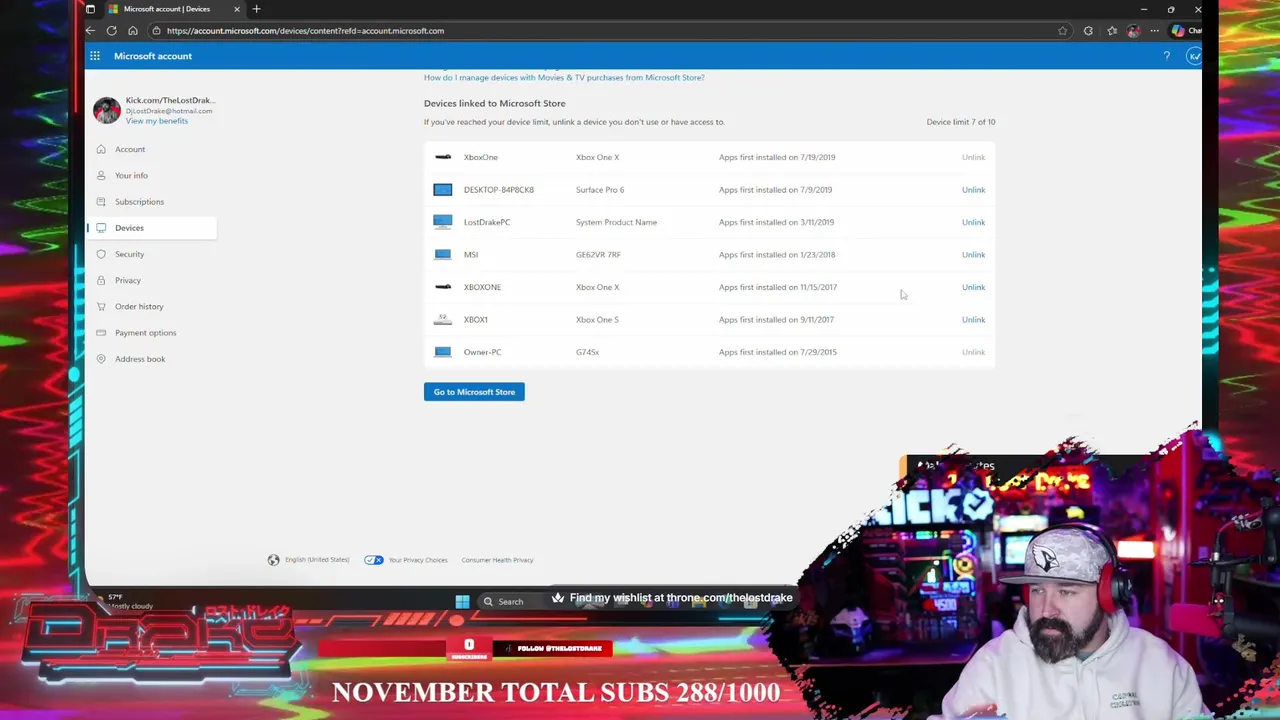Open Movies & TV devices help link
This screenshot has height=720, width=1280.
[564, 77]
